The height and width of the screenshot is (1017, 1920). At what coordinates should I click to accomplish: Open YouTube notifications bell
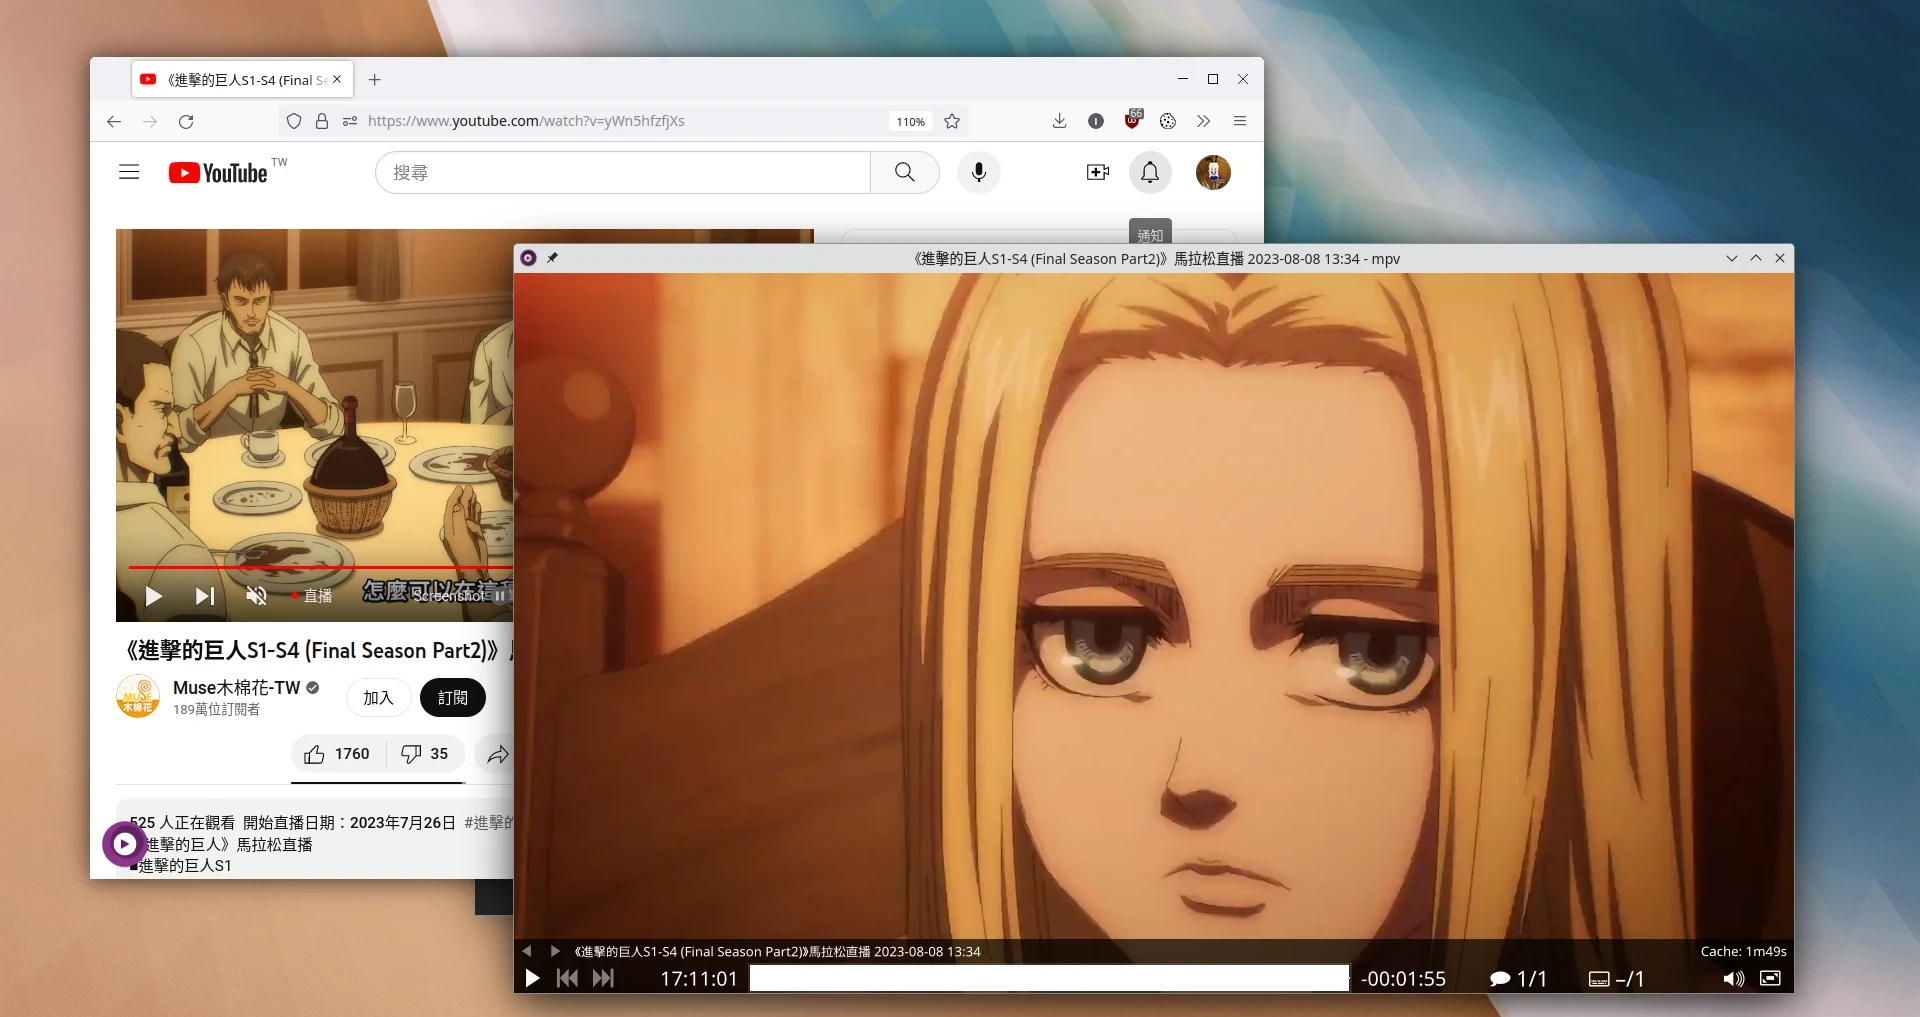pos(1150,172)
